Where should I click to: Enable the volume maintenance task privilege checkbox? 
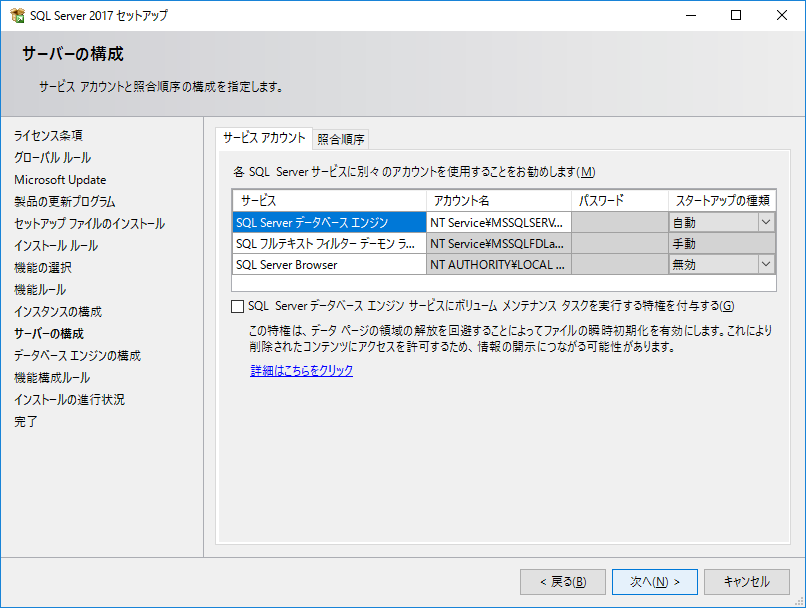[237, 306]
